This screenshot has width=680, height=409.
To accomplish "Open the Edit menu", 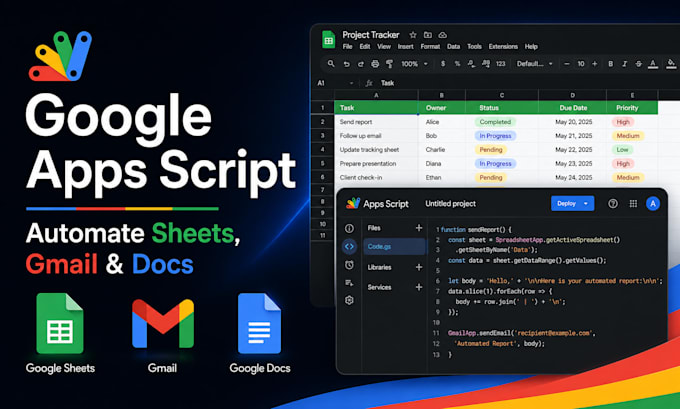I will click(365, 46).
